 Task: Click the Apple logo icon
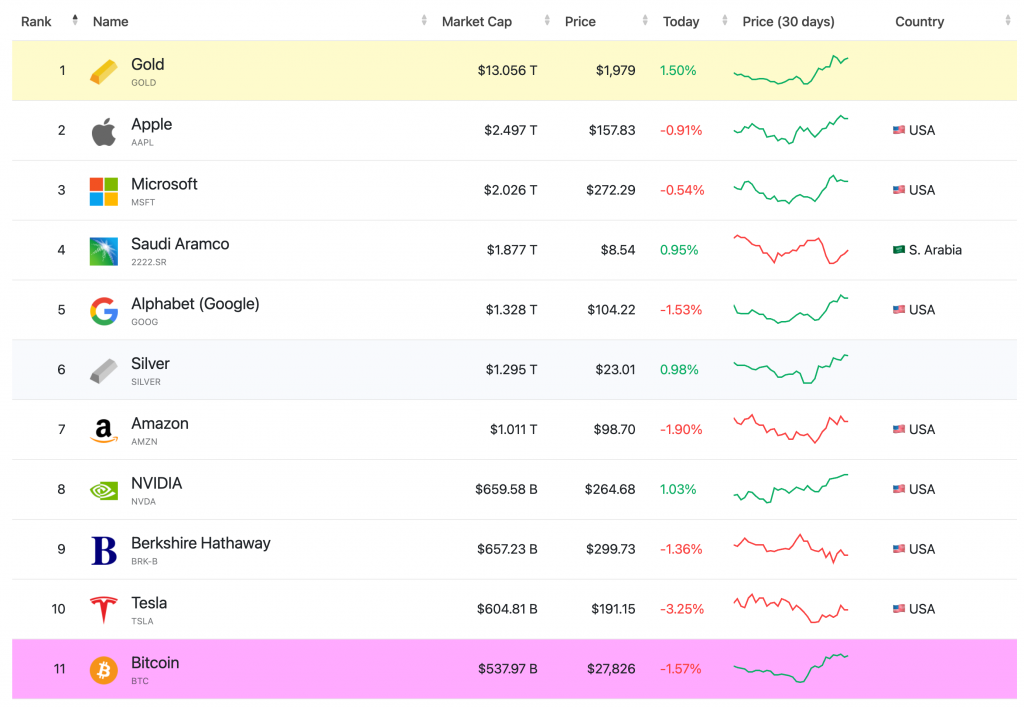(104, 132)
